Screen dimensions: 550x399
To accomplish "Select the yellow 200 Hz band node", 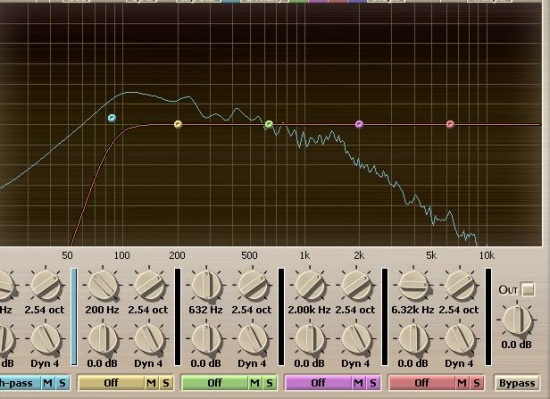I will [x=178, y=124].
